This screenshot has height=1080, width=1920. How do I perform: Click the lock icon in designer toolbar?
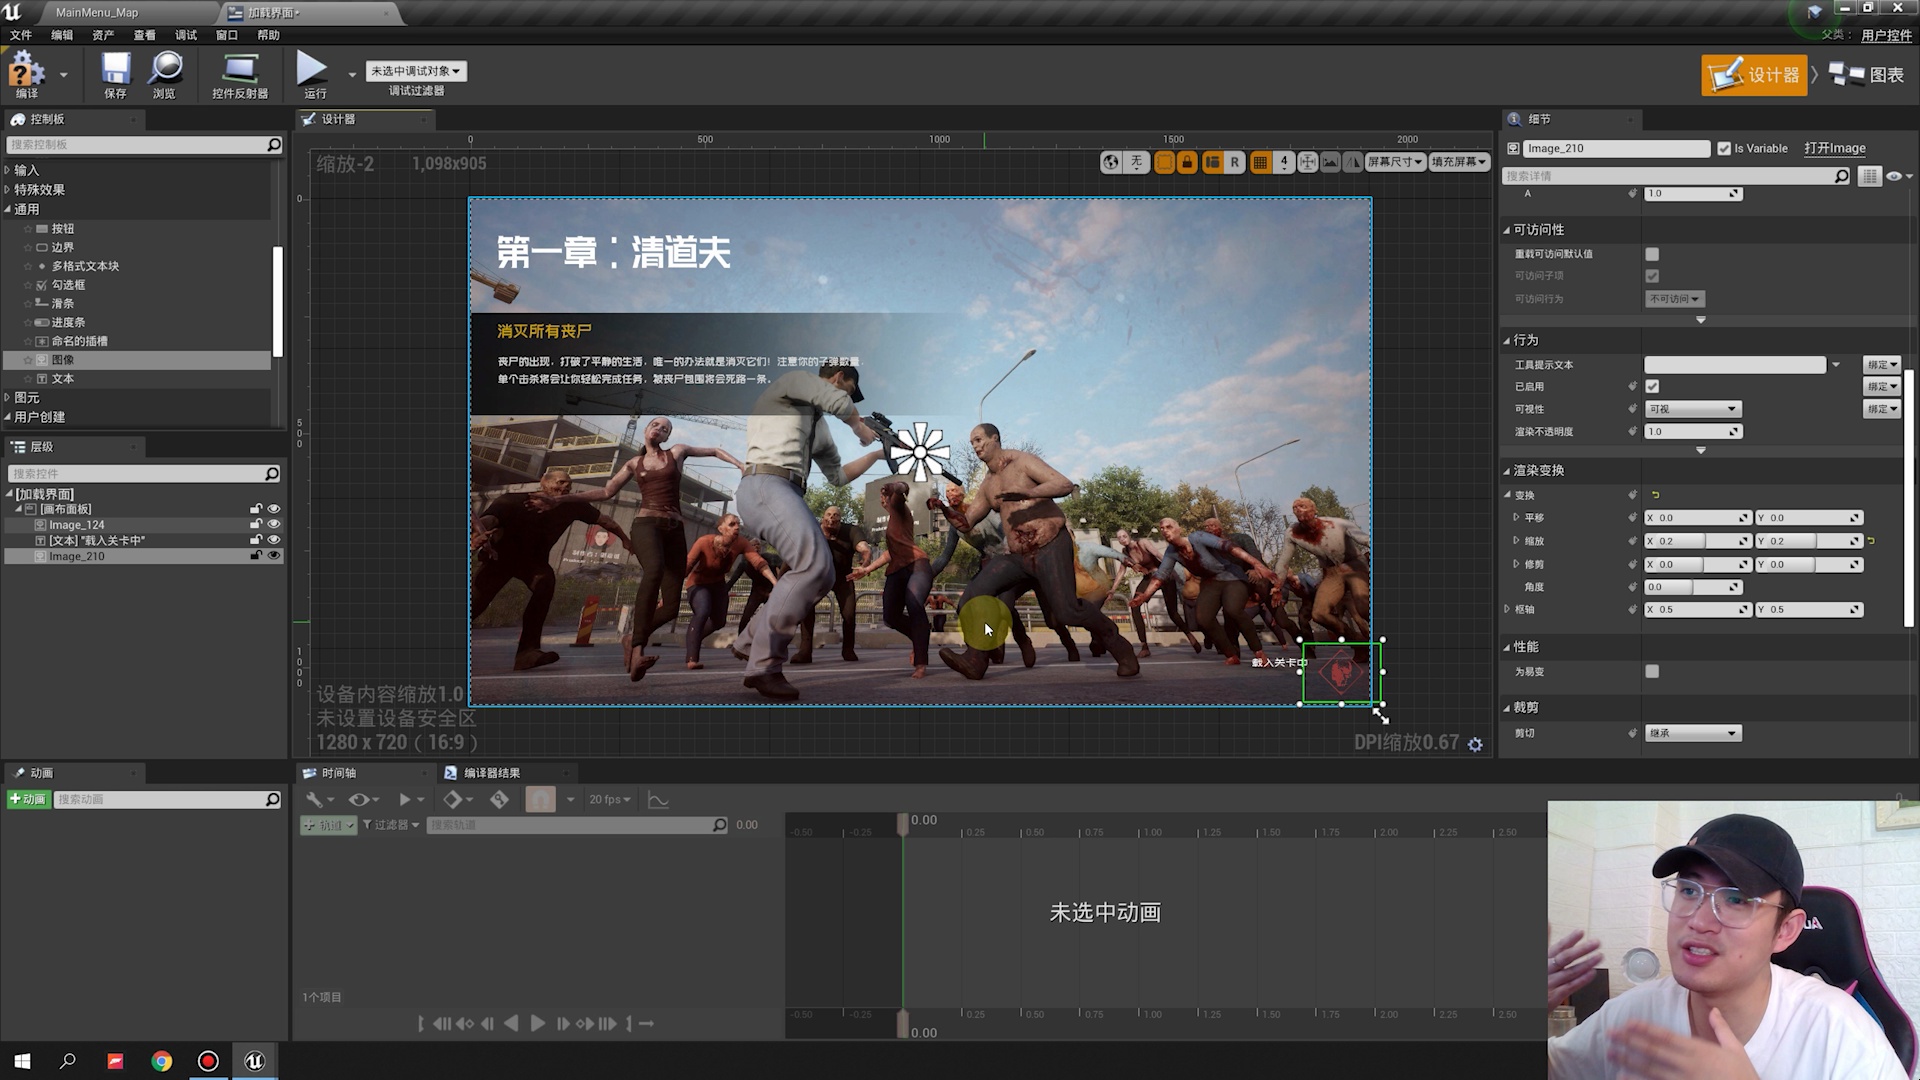1187,162
